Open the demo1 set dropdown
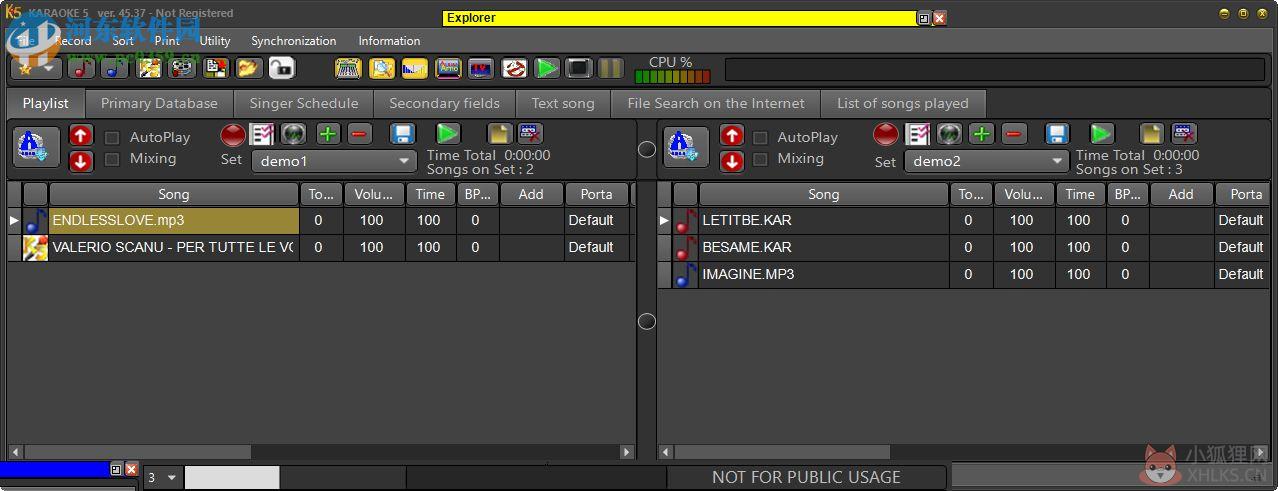The image size is (1278, 491). (334, 161)
